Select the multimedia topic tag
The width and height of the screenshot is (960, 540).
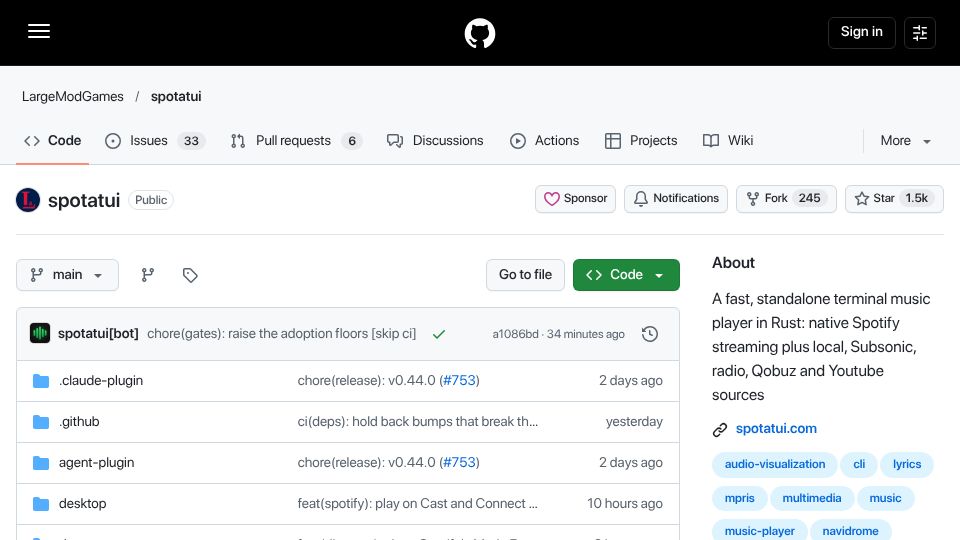tap(812, 498)
